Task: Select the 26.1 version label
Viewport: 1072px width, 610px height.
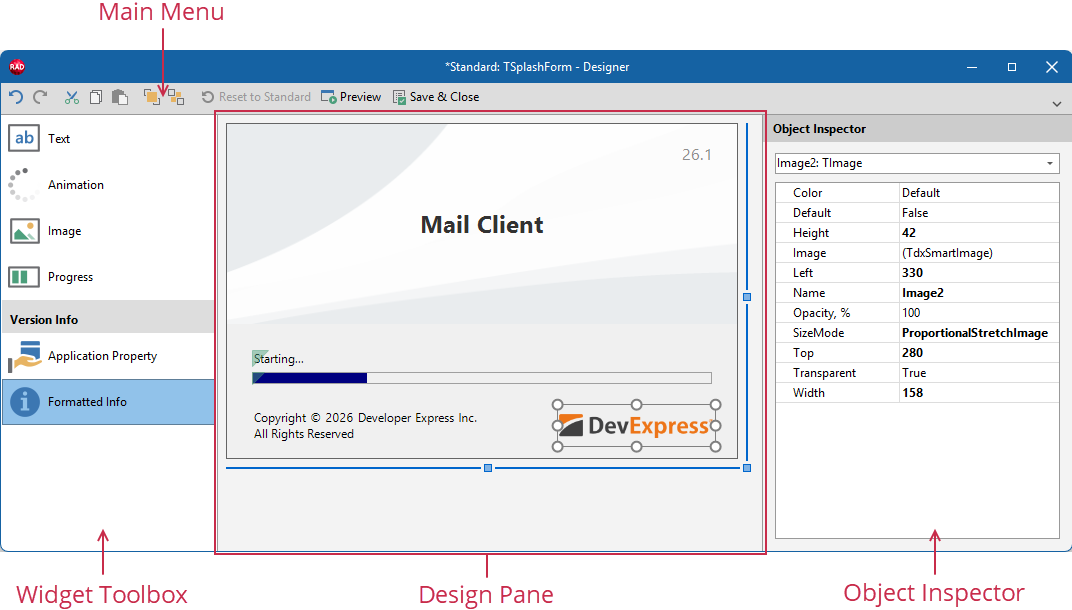Action: 697,155
